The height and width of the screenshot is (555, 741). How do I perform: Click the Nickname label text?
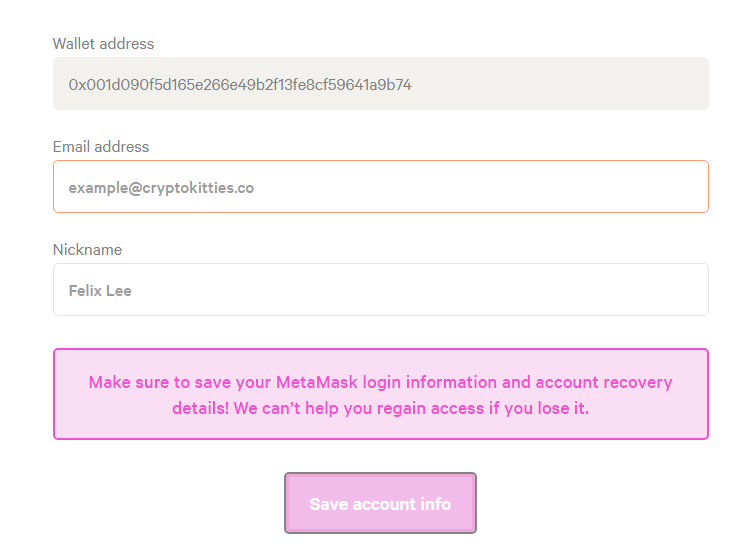[87, 250]
